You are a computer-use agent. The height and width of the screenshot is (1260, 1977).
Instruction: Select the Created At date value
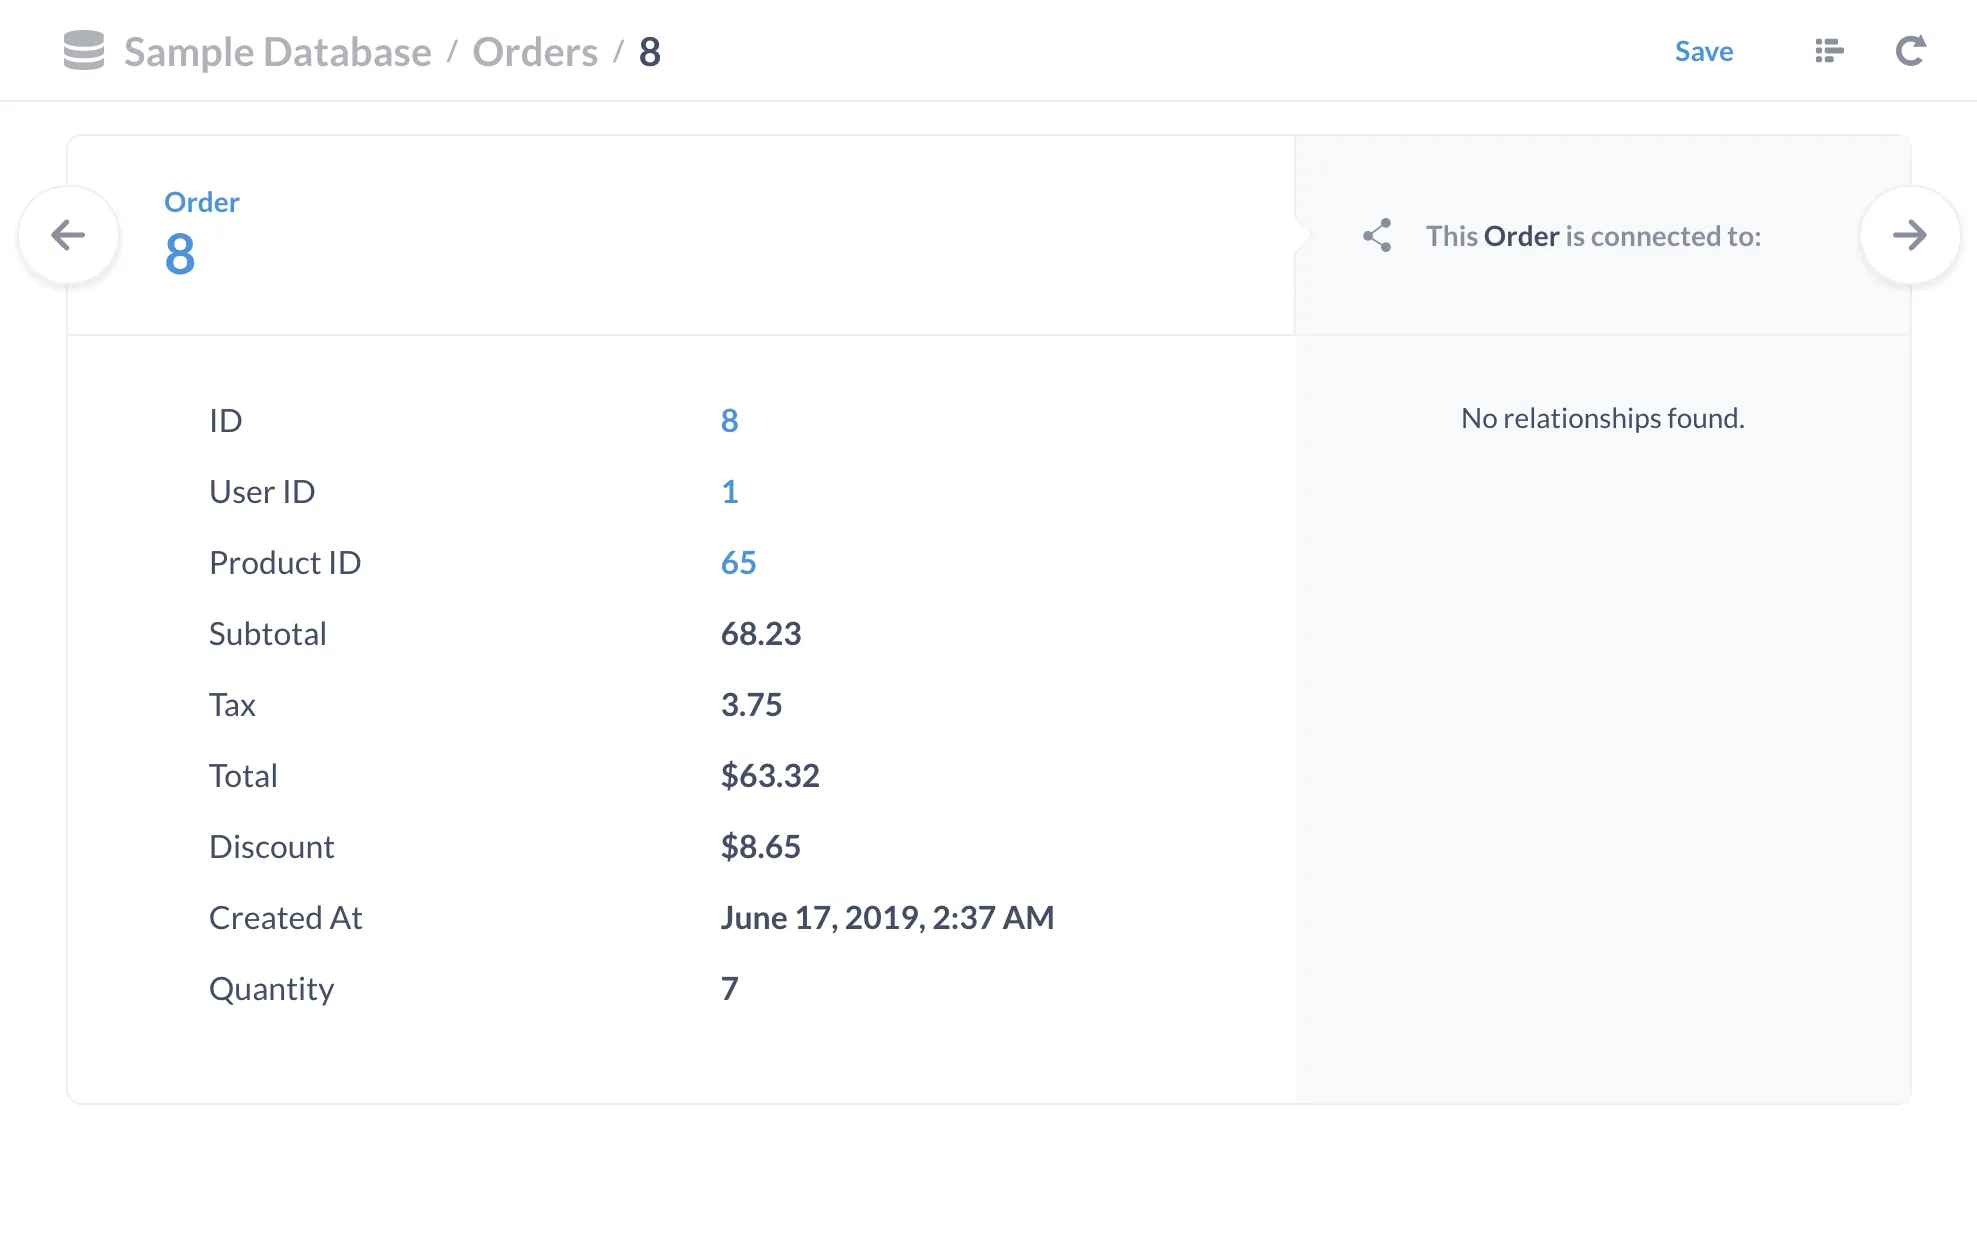coord(888,917)
